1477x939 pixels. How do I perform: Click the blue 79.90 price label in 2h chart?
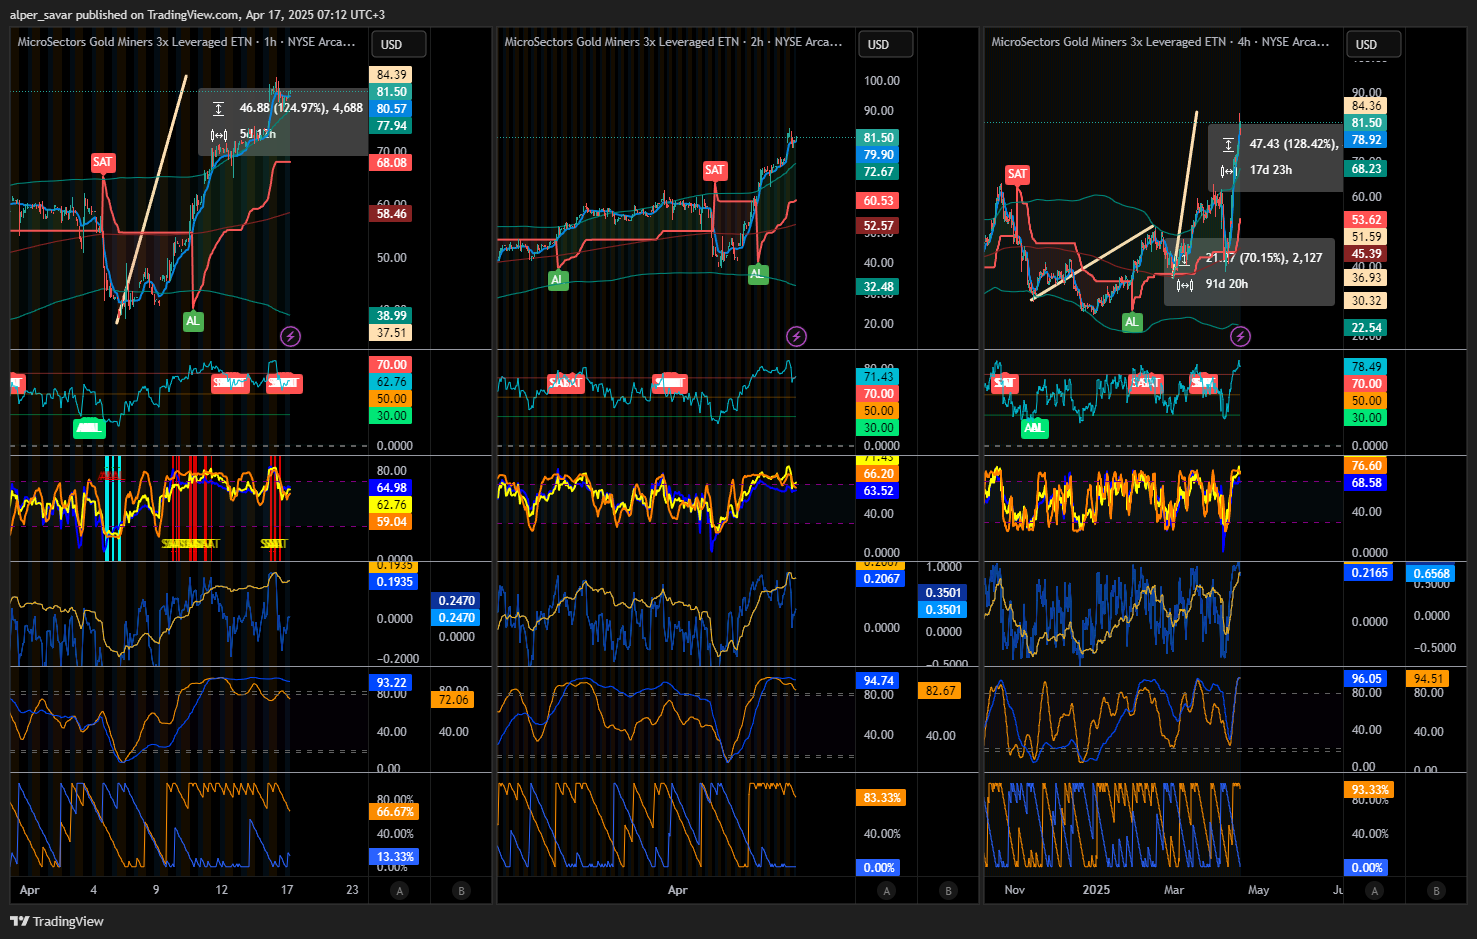878,155
